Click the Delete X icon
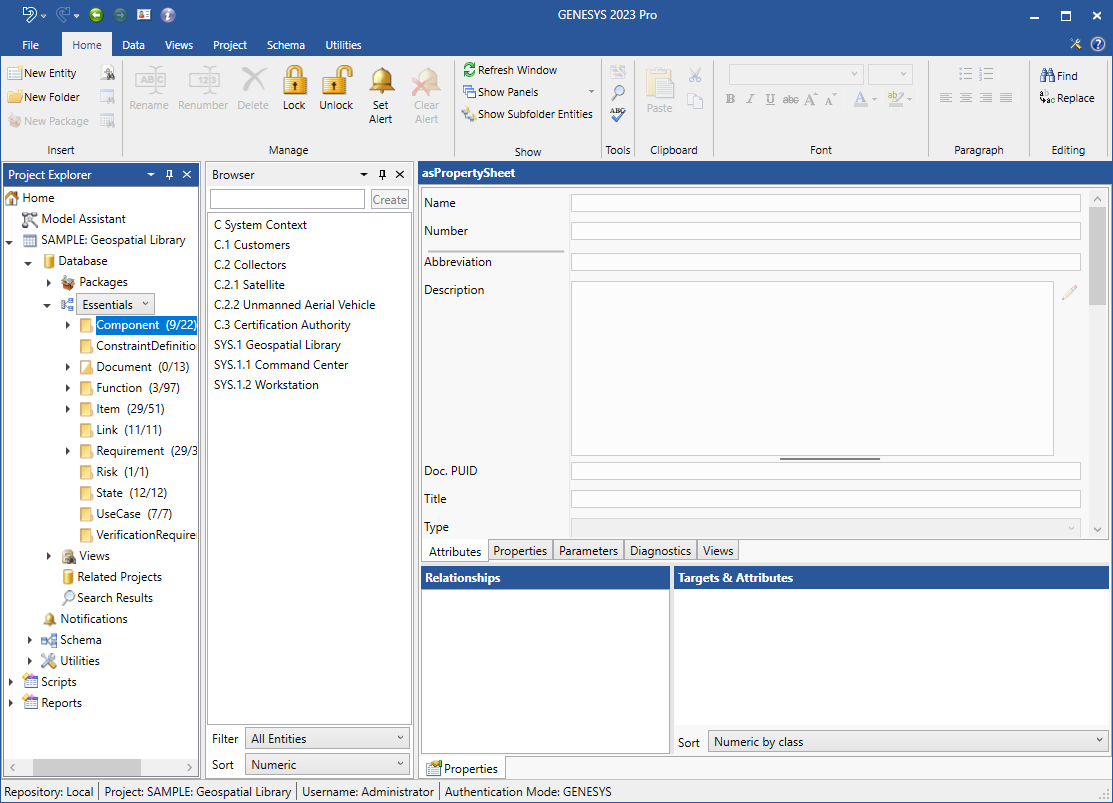This screenshot has height=803, width=1113. point(253,80)
